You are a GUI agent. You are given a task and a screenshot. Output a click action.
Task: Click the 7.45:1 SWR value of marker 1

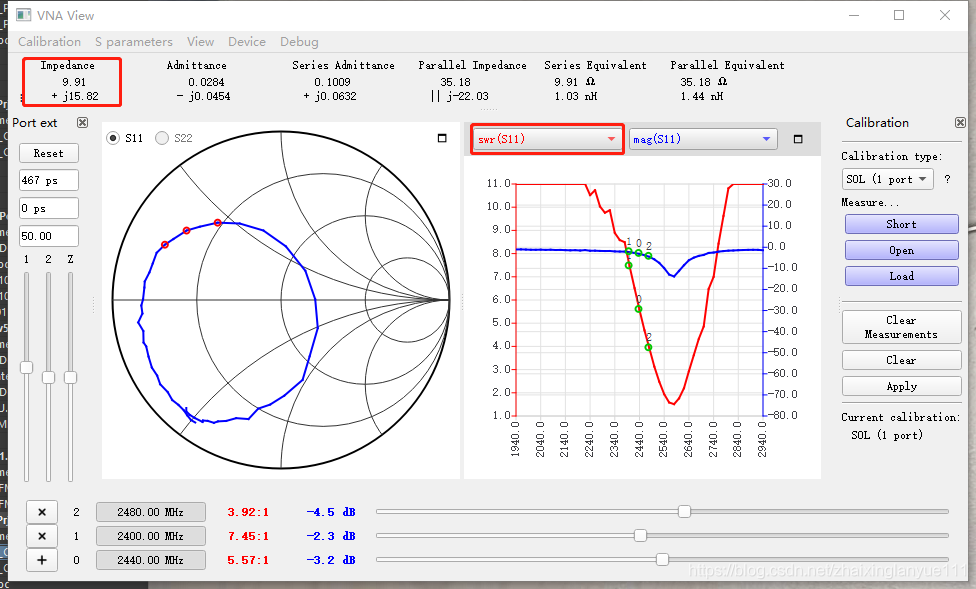tap(248, 536)
